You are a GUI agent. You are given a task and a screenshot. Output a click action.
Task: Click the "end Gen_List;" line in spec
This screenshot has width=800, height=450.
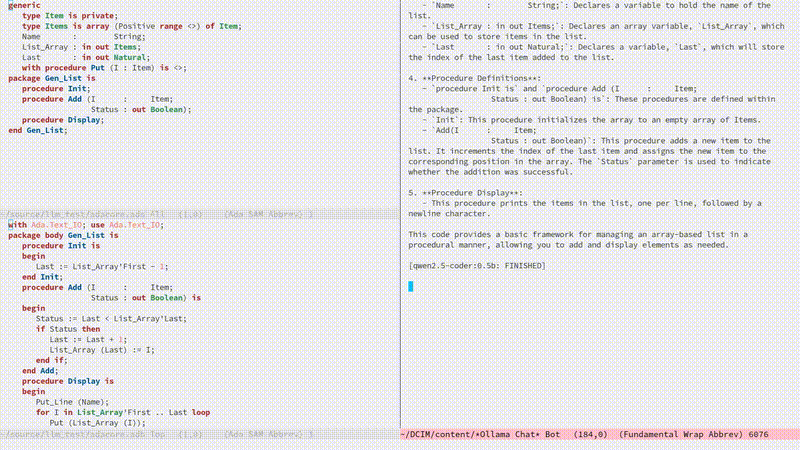[x=38, y=131]
